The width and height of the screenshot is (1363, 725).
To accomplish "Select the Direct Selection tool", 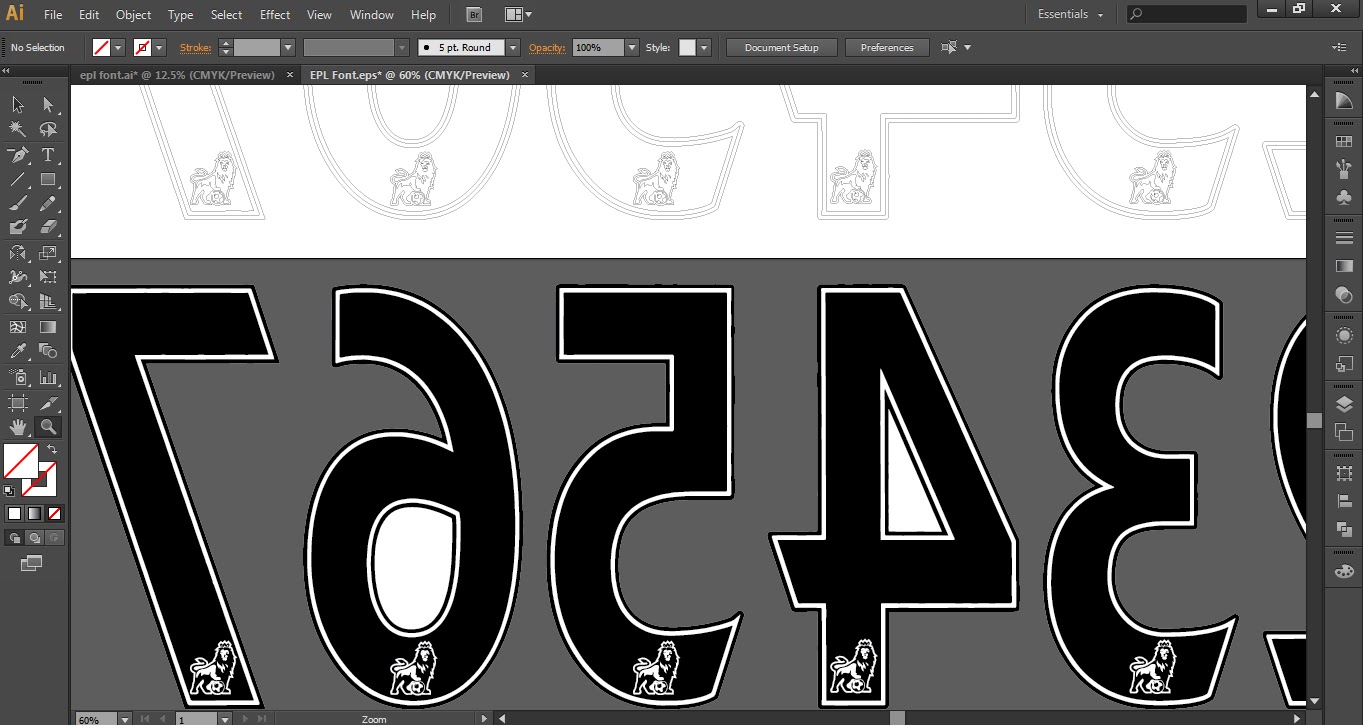I will [x=47, y=104].
